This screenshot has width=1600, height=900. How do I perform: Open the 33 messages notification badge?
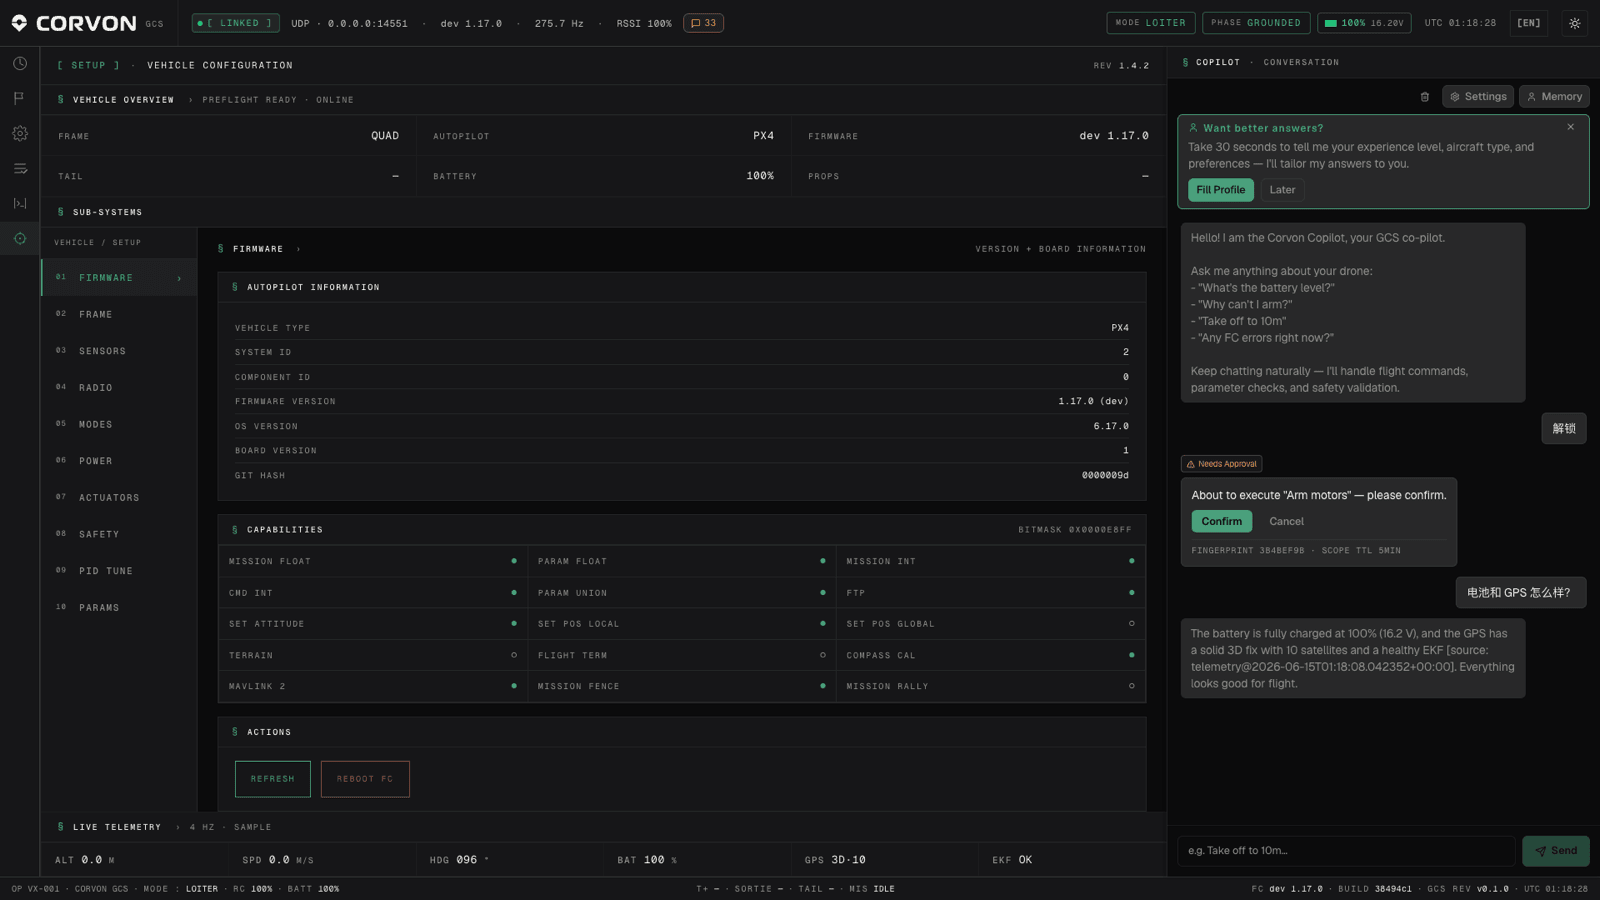tap(704, 23)
